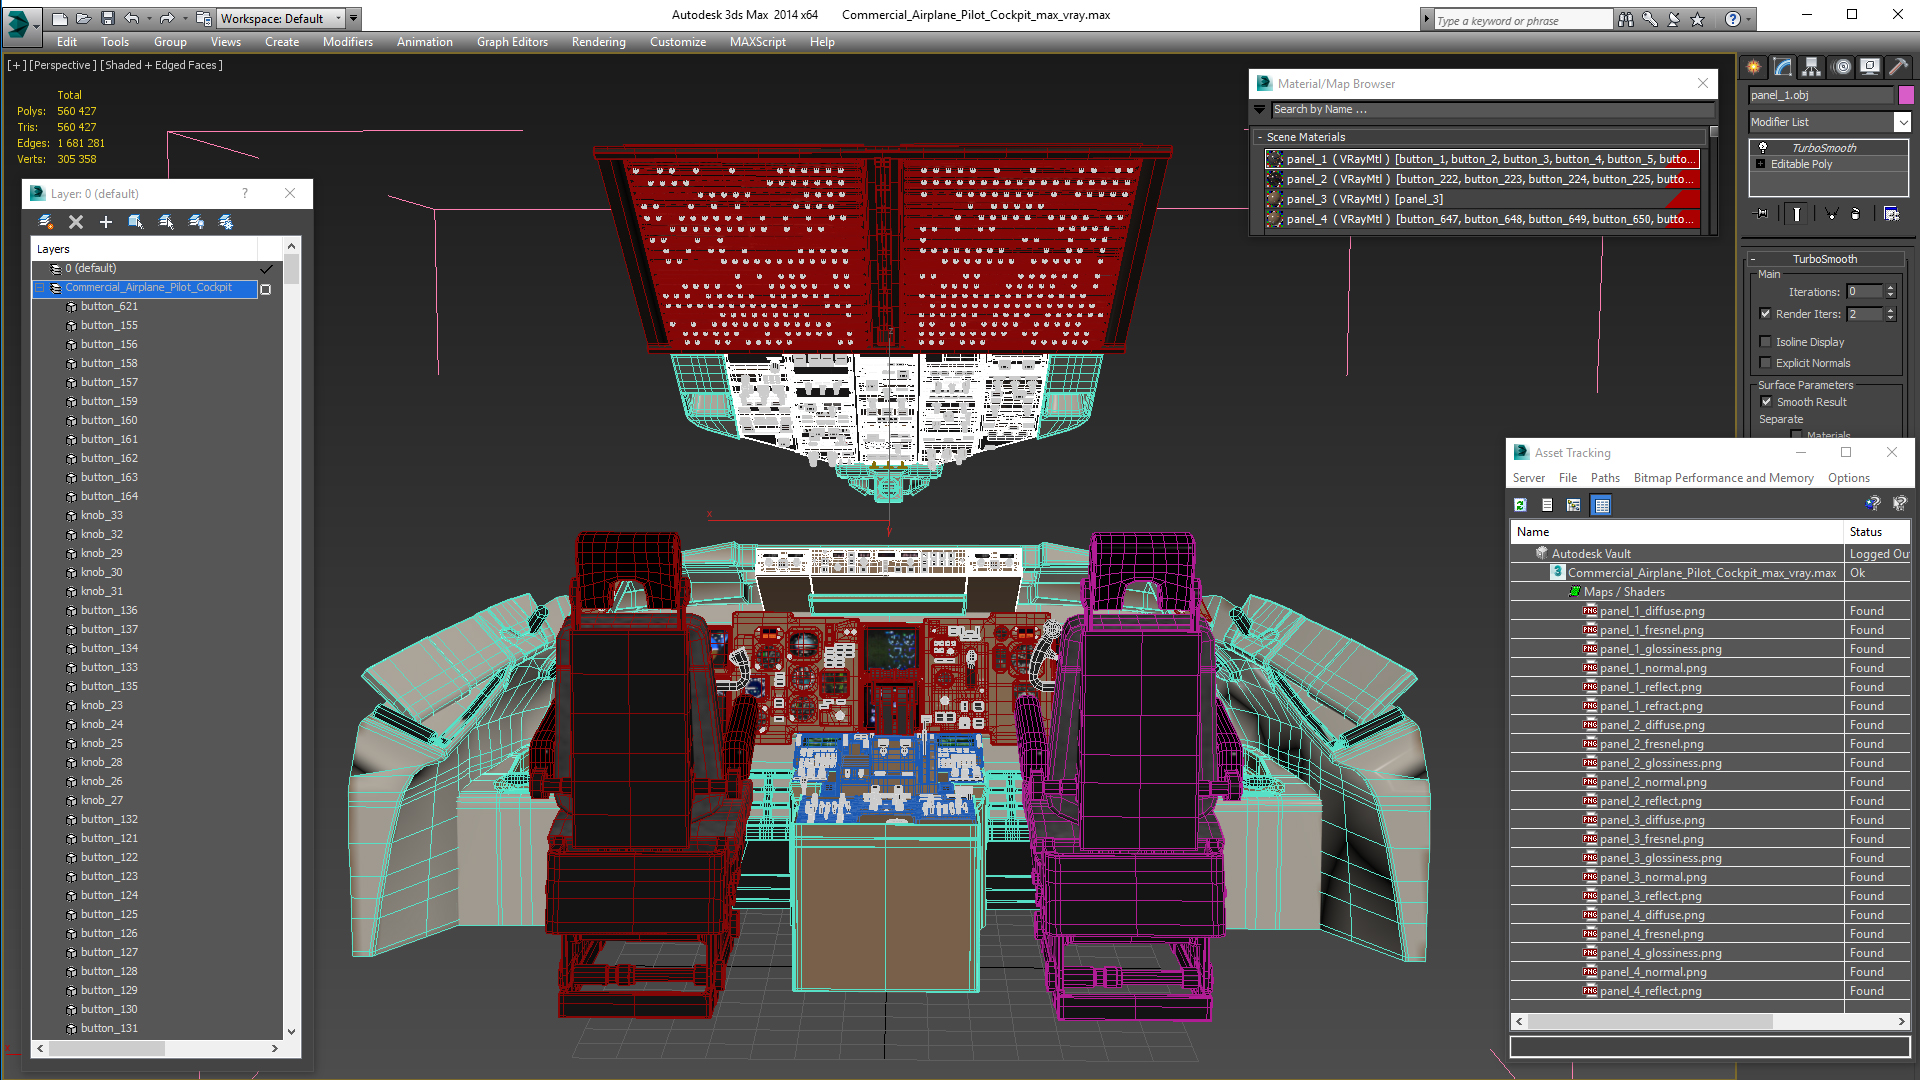Click Highlight Selected Objects' Layers icon
Image resolution: width=1920 pixels, height=1080 pixels.
[166, 222]
